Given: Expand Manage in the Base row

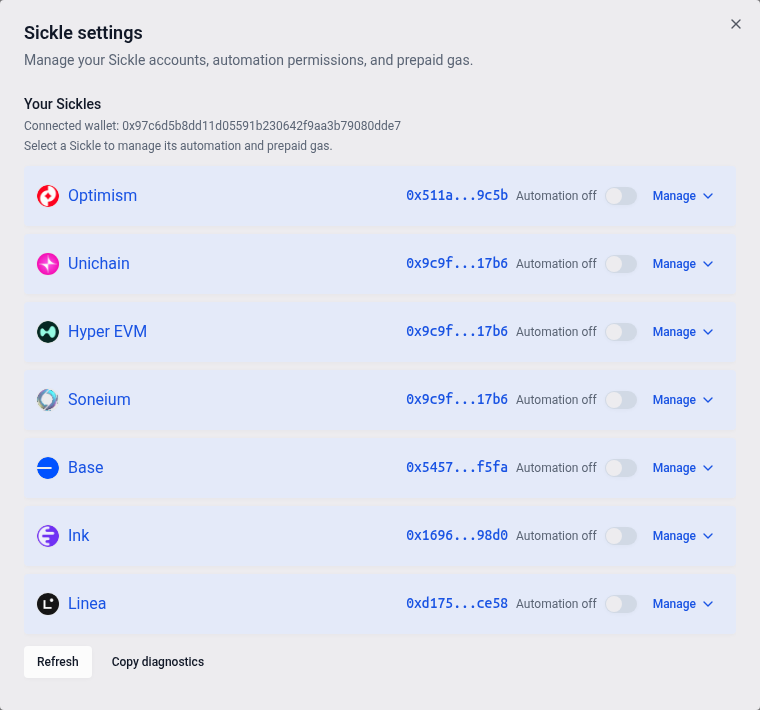Looking at the screenshot, I should click(x=683, y=468).
